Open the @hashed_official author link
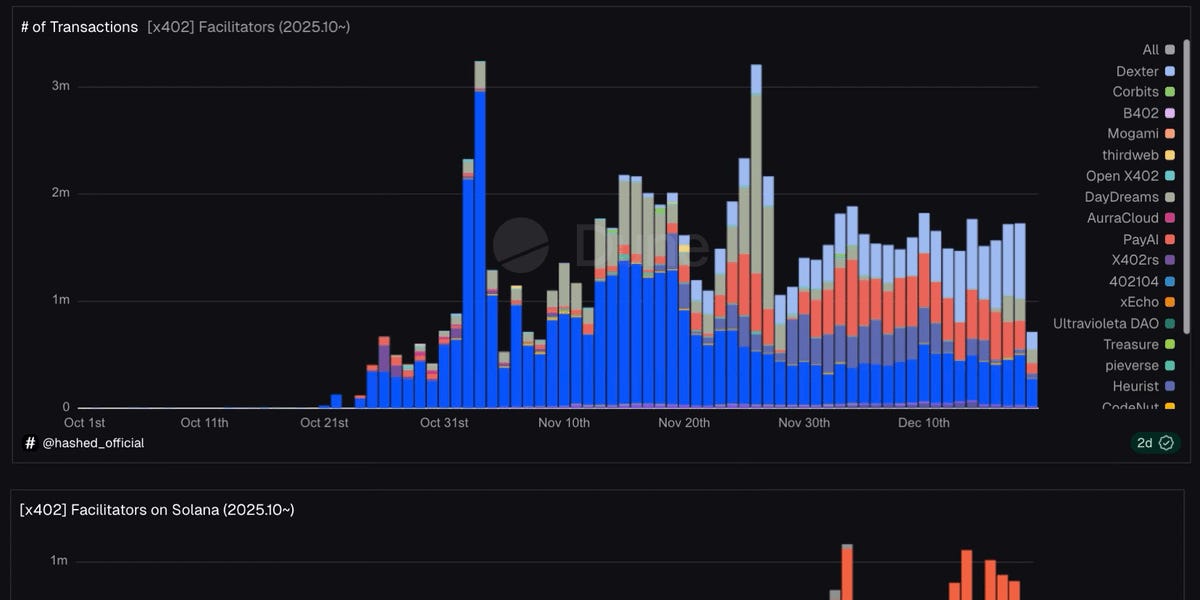 coord(93,442)
